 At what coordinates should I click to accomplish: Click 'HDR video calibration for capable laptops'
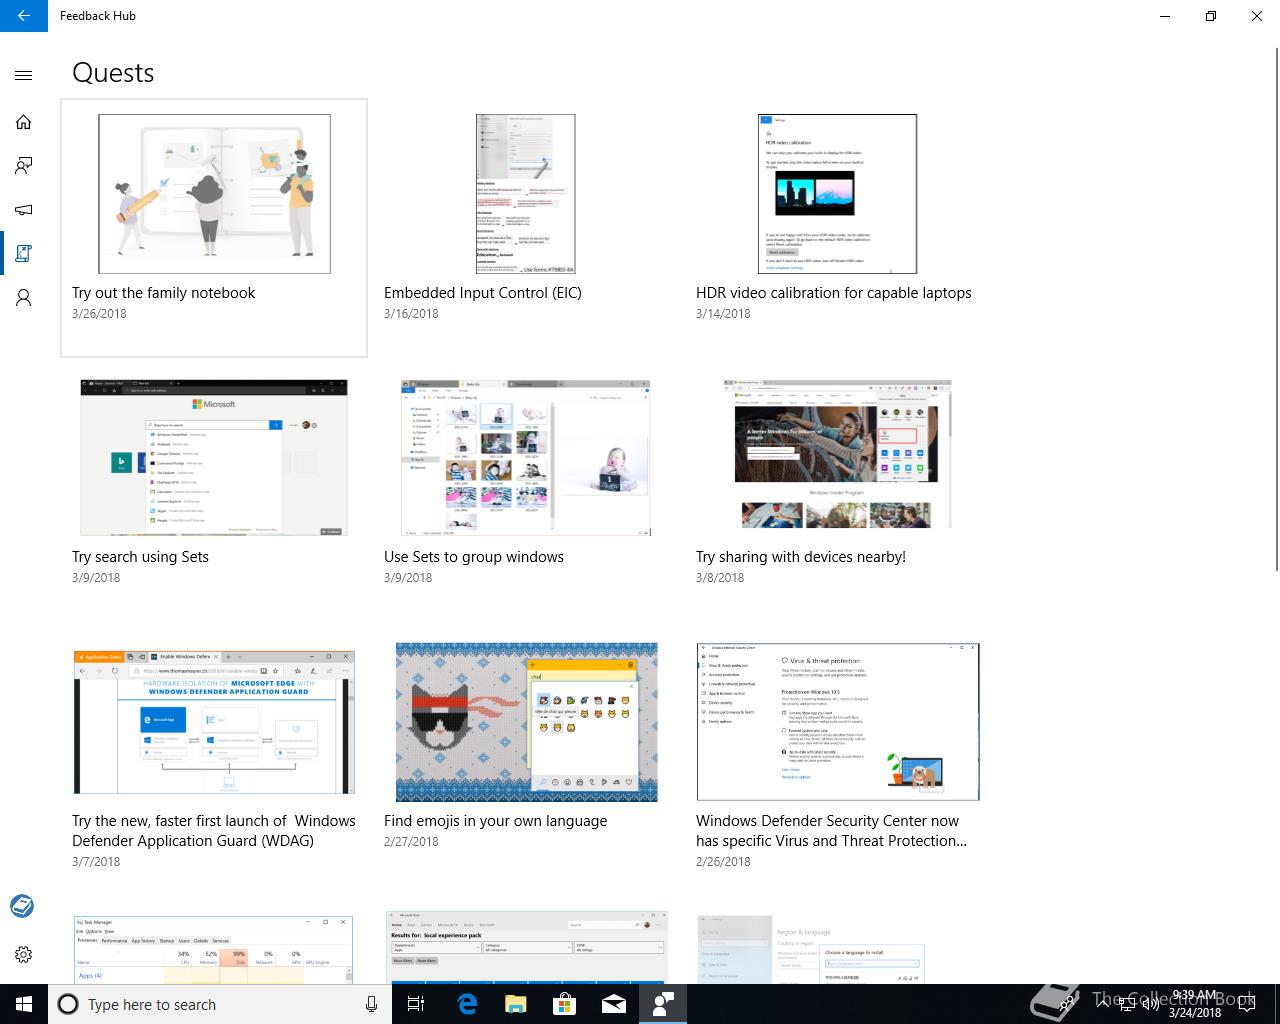834,293
